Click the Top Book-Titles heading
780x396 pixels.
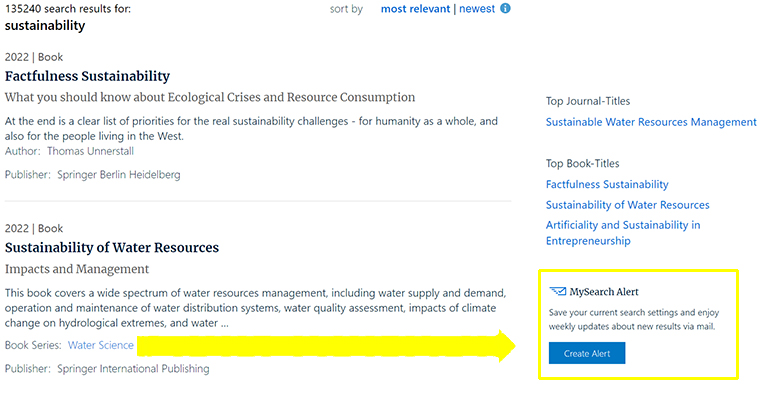583,164
